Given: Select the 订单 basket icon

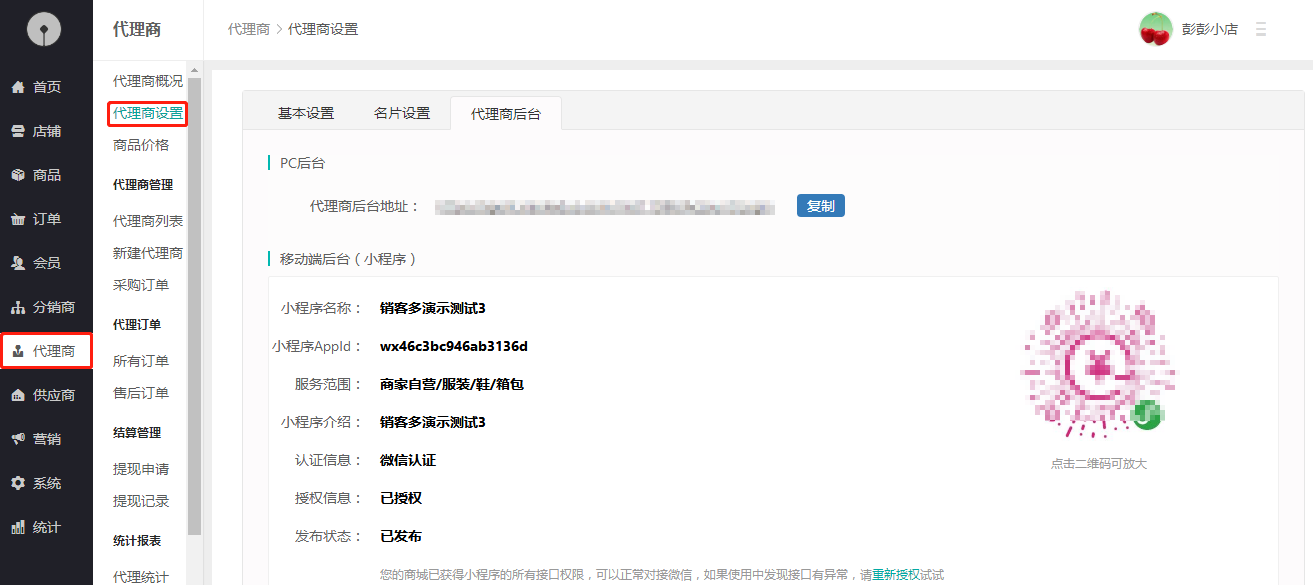Looking at the screenshot, I should coord(18,219).
